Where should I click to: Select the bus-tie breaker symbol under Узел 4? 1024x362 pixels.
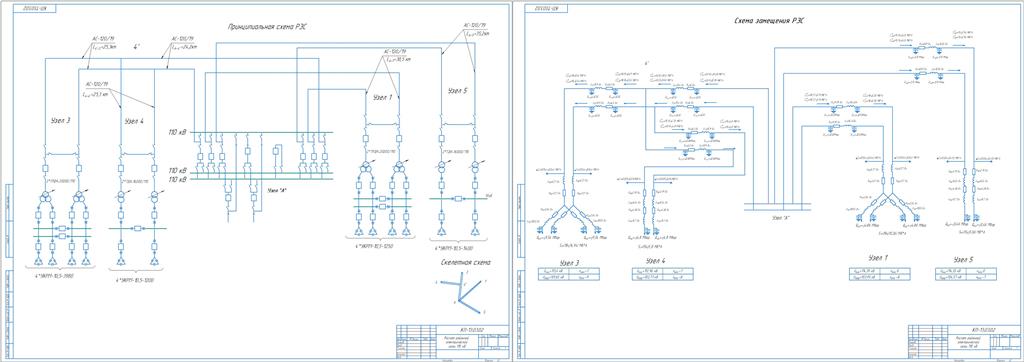pos(138,229)
